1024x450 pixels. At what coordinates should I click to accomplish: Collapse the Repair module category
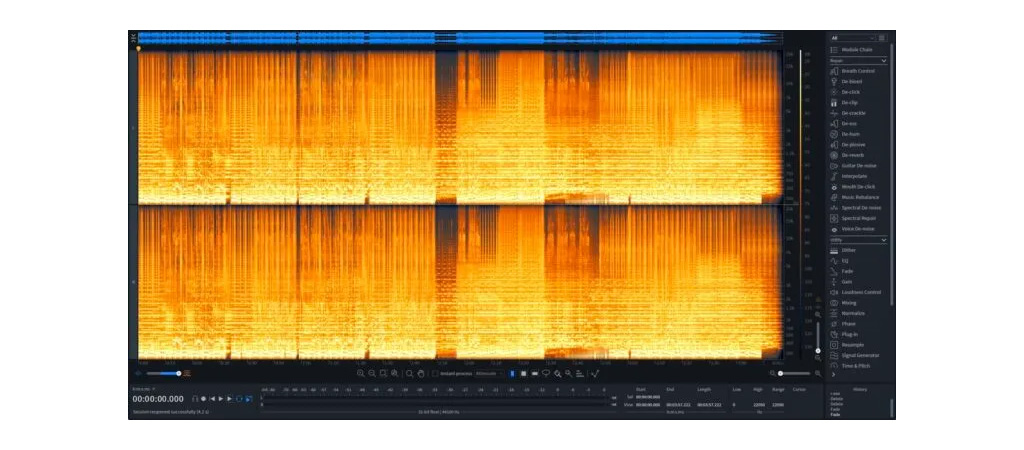[x=883, y=60]
